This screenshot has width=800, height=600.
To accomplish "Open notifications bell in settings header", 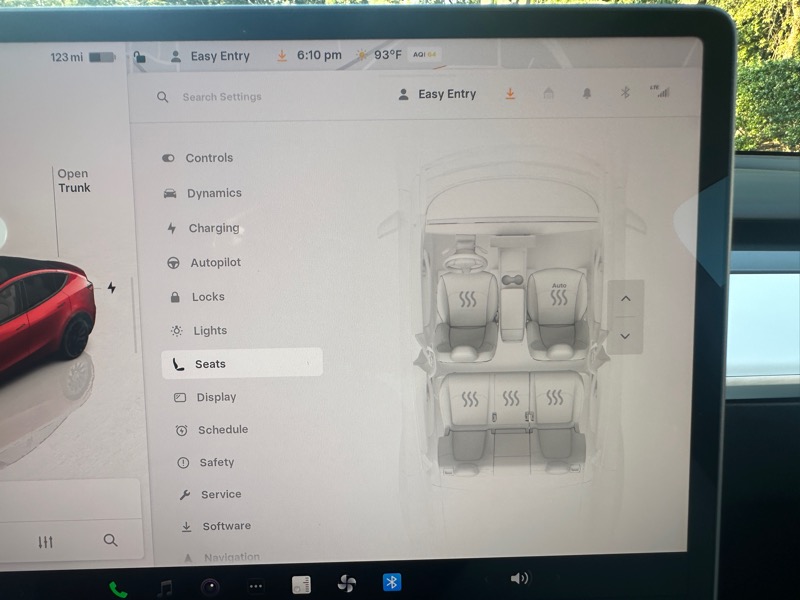I will click(x=587, y=93).
